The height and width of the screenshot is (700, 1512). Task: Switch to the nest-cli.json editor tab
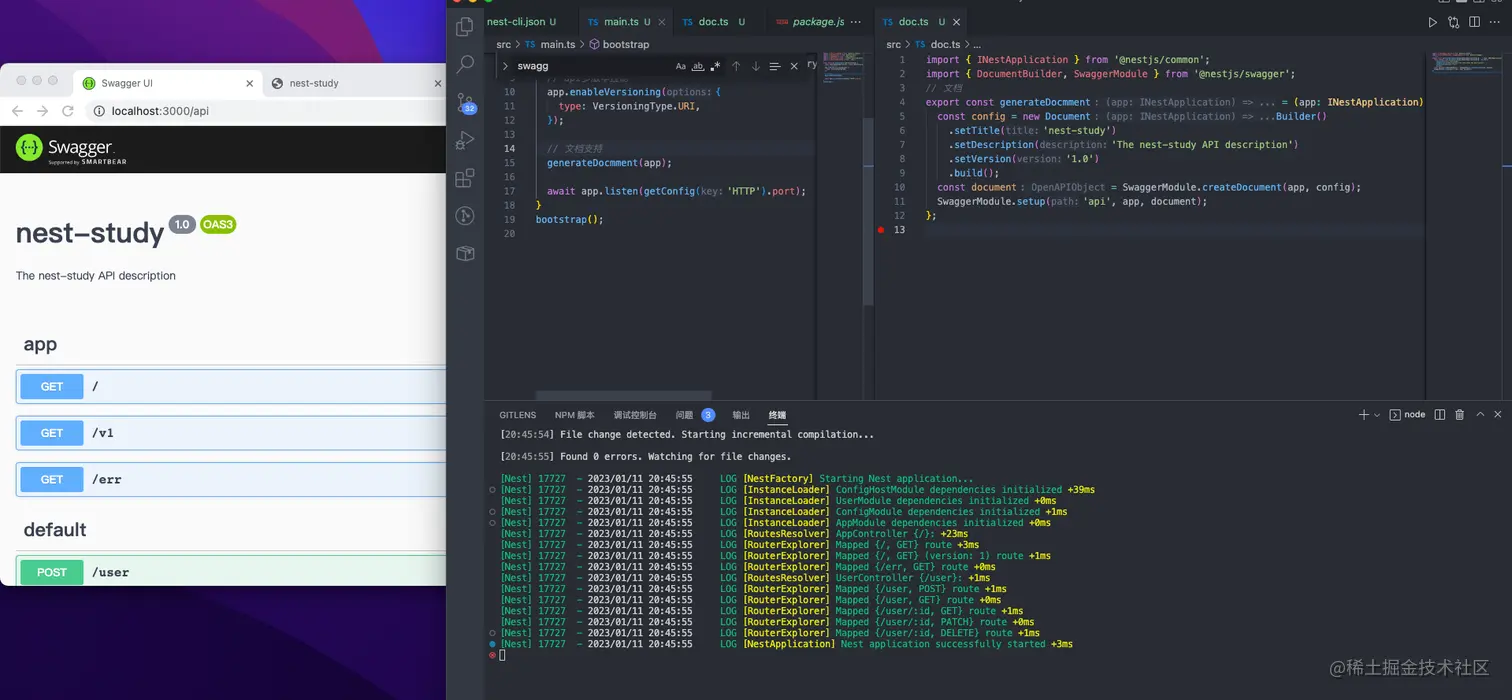tap(523, 22)
